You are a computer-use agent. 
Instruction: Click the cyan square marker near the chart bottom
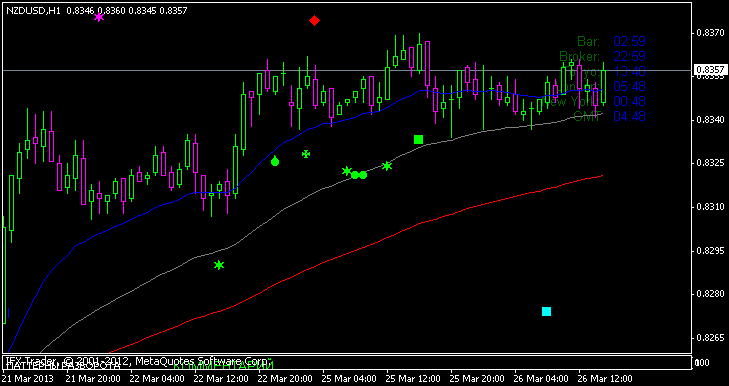pos(546,312)
